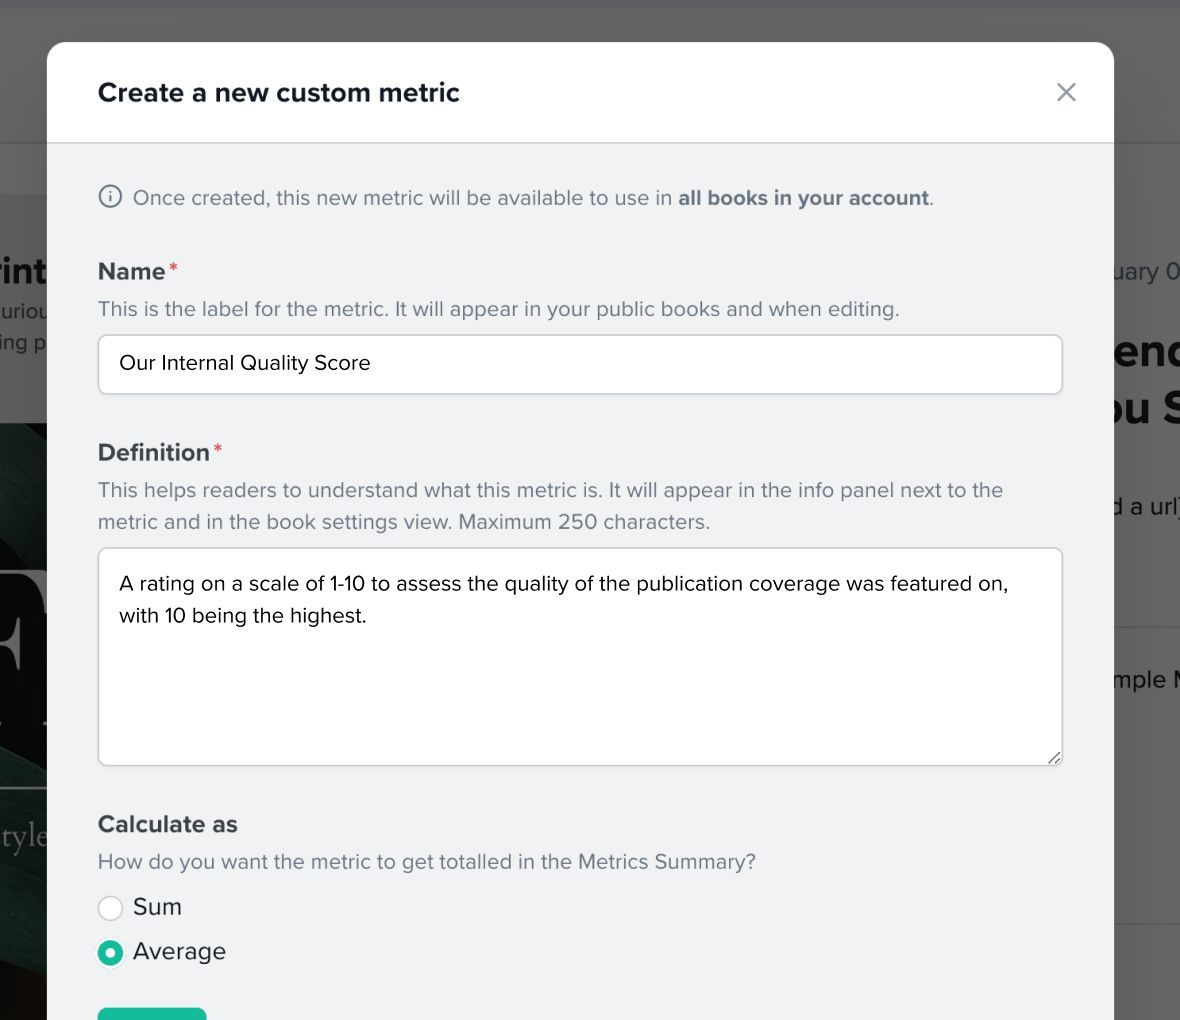
Task: Click the info circle icon
Action: pos(110,196)
